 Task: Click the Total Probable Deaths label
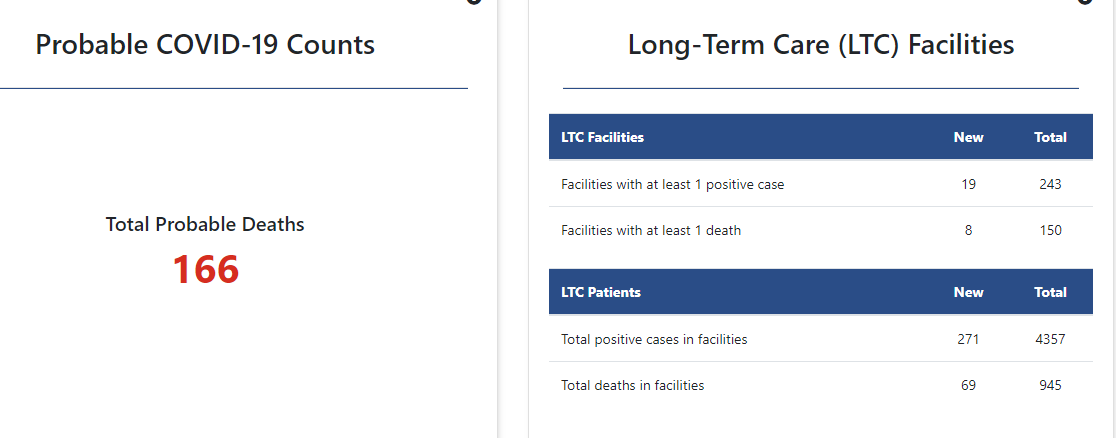205,224
